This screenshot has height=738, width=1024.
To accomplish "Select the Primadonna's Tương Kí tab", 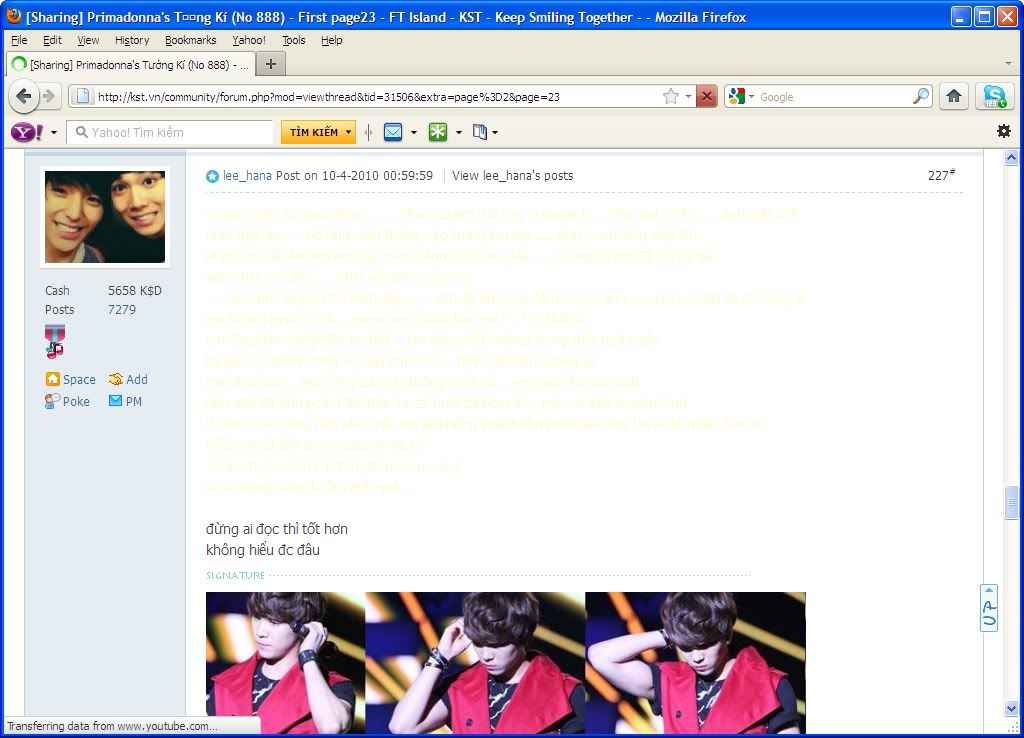I will click(x=129, y=64).
